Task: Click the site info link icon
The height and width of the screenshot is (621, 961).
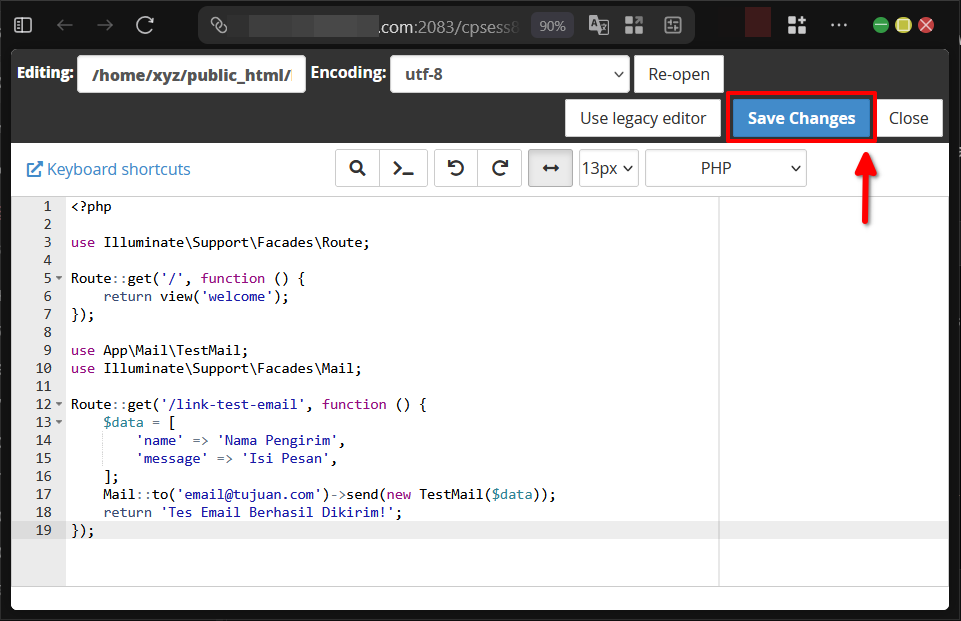Action: 220,25
